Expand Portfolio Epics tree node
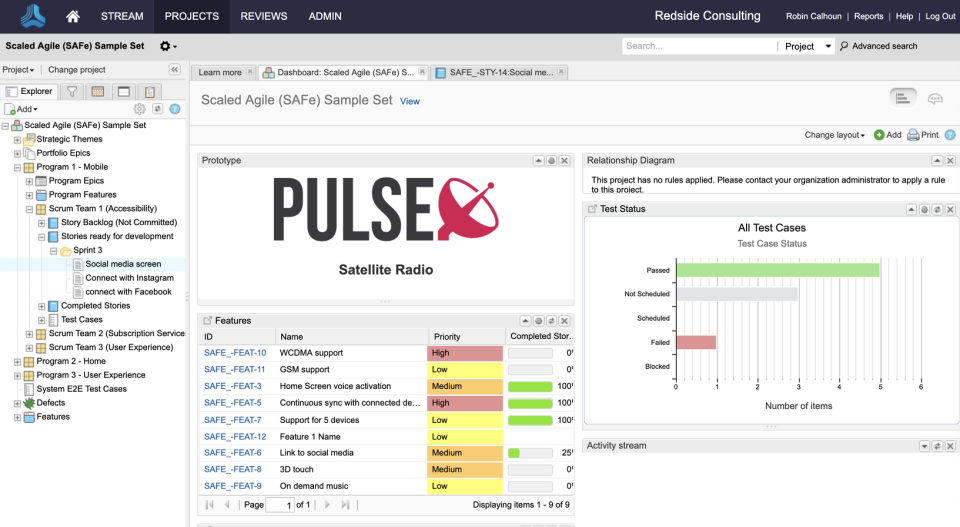This screenshot has height=527, width=960. coord(17,154)
